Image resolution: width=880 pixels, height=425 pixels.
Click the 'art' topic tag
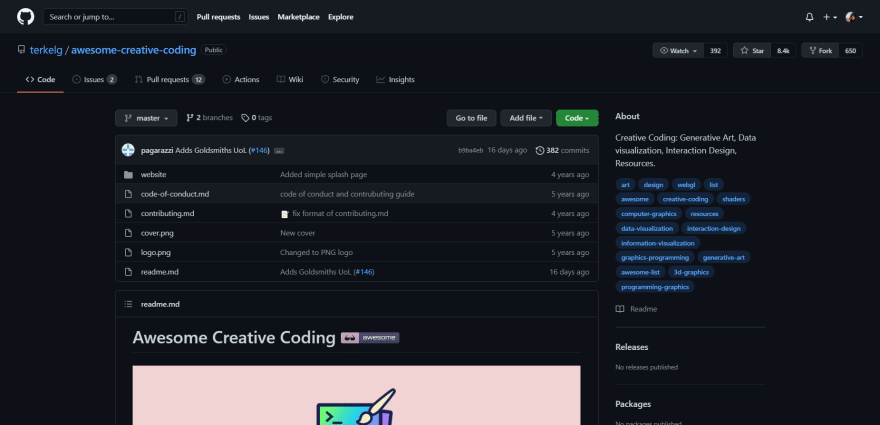tap(625, 185)
